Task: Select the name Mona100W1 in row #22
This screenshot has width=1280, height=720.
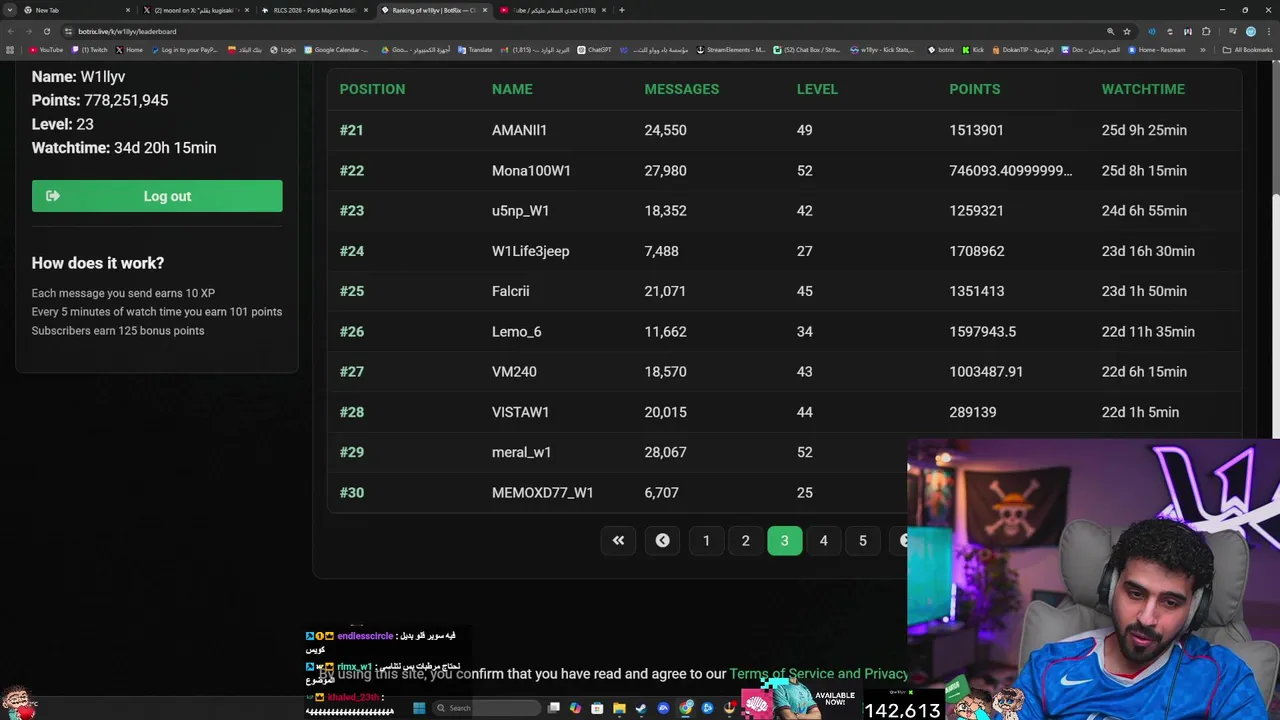Action: [531, 170]
